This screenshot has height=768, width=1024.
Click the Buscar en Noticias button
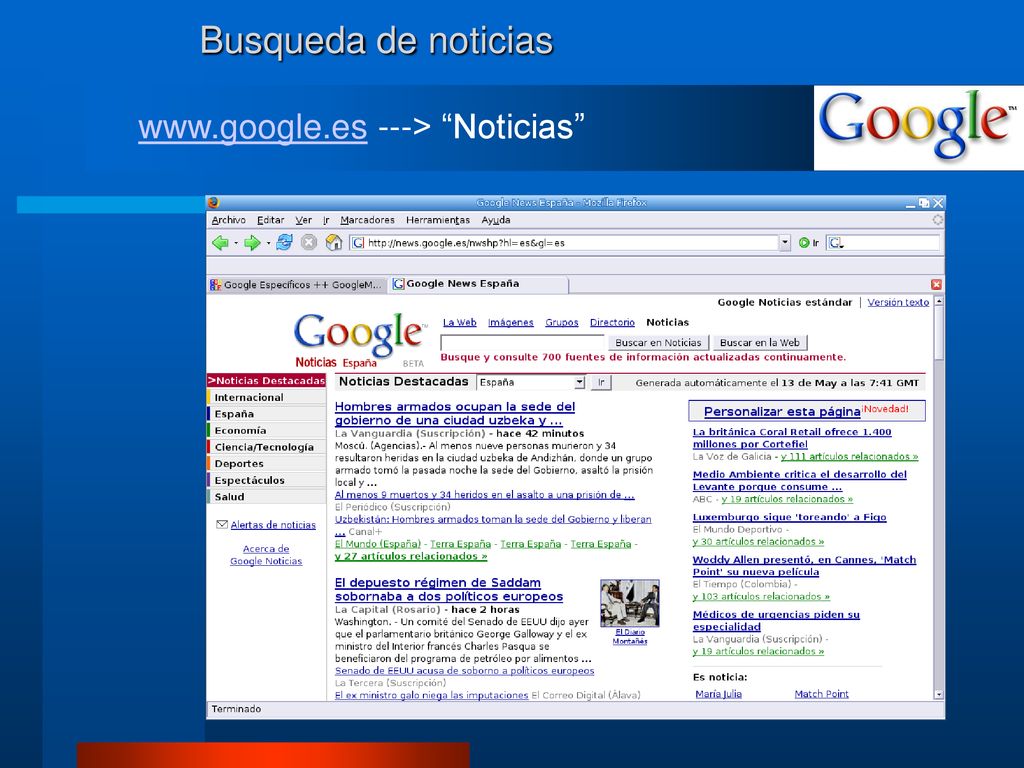point(658,342)
